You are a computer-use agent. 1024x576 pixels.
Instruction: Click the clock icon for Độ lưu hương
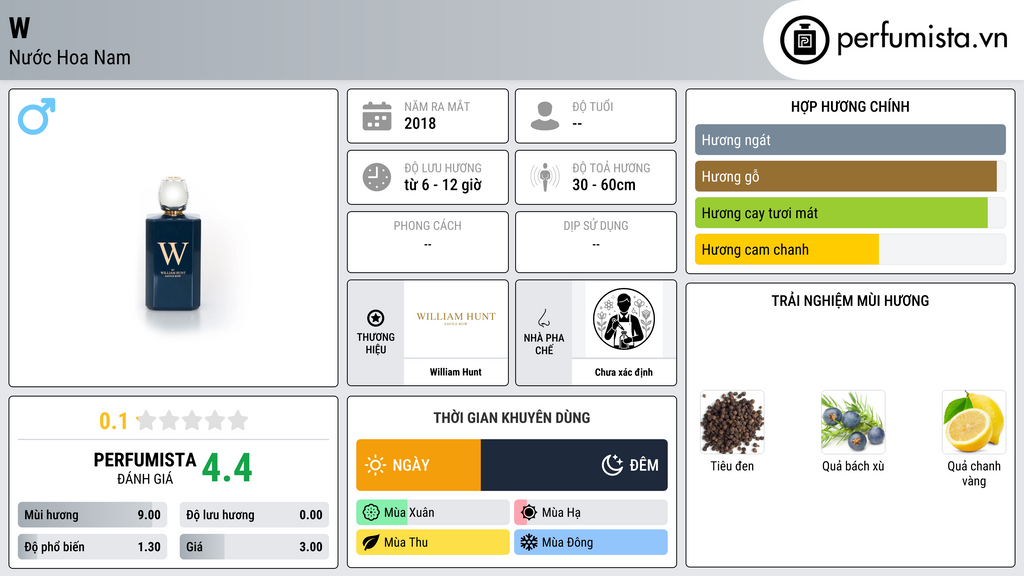click(x=377, y=177)
